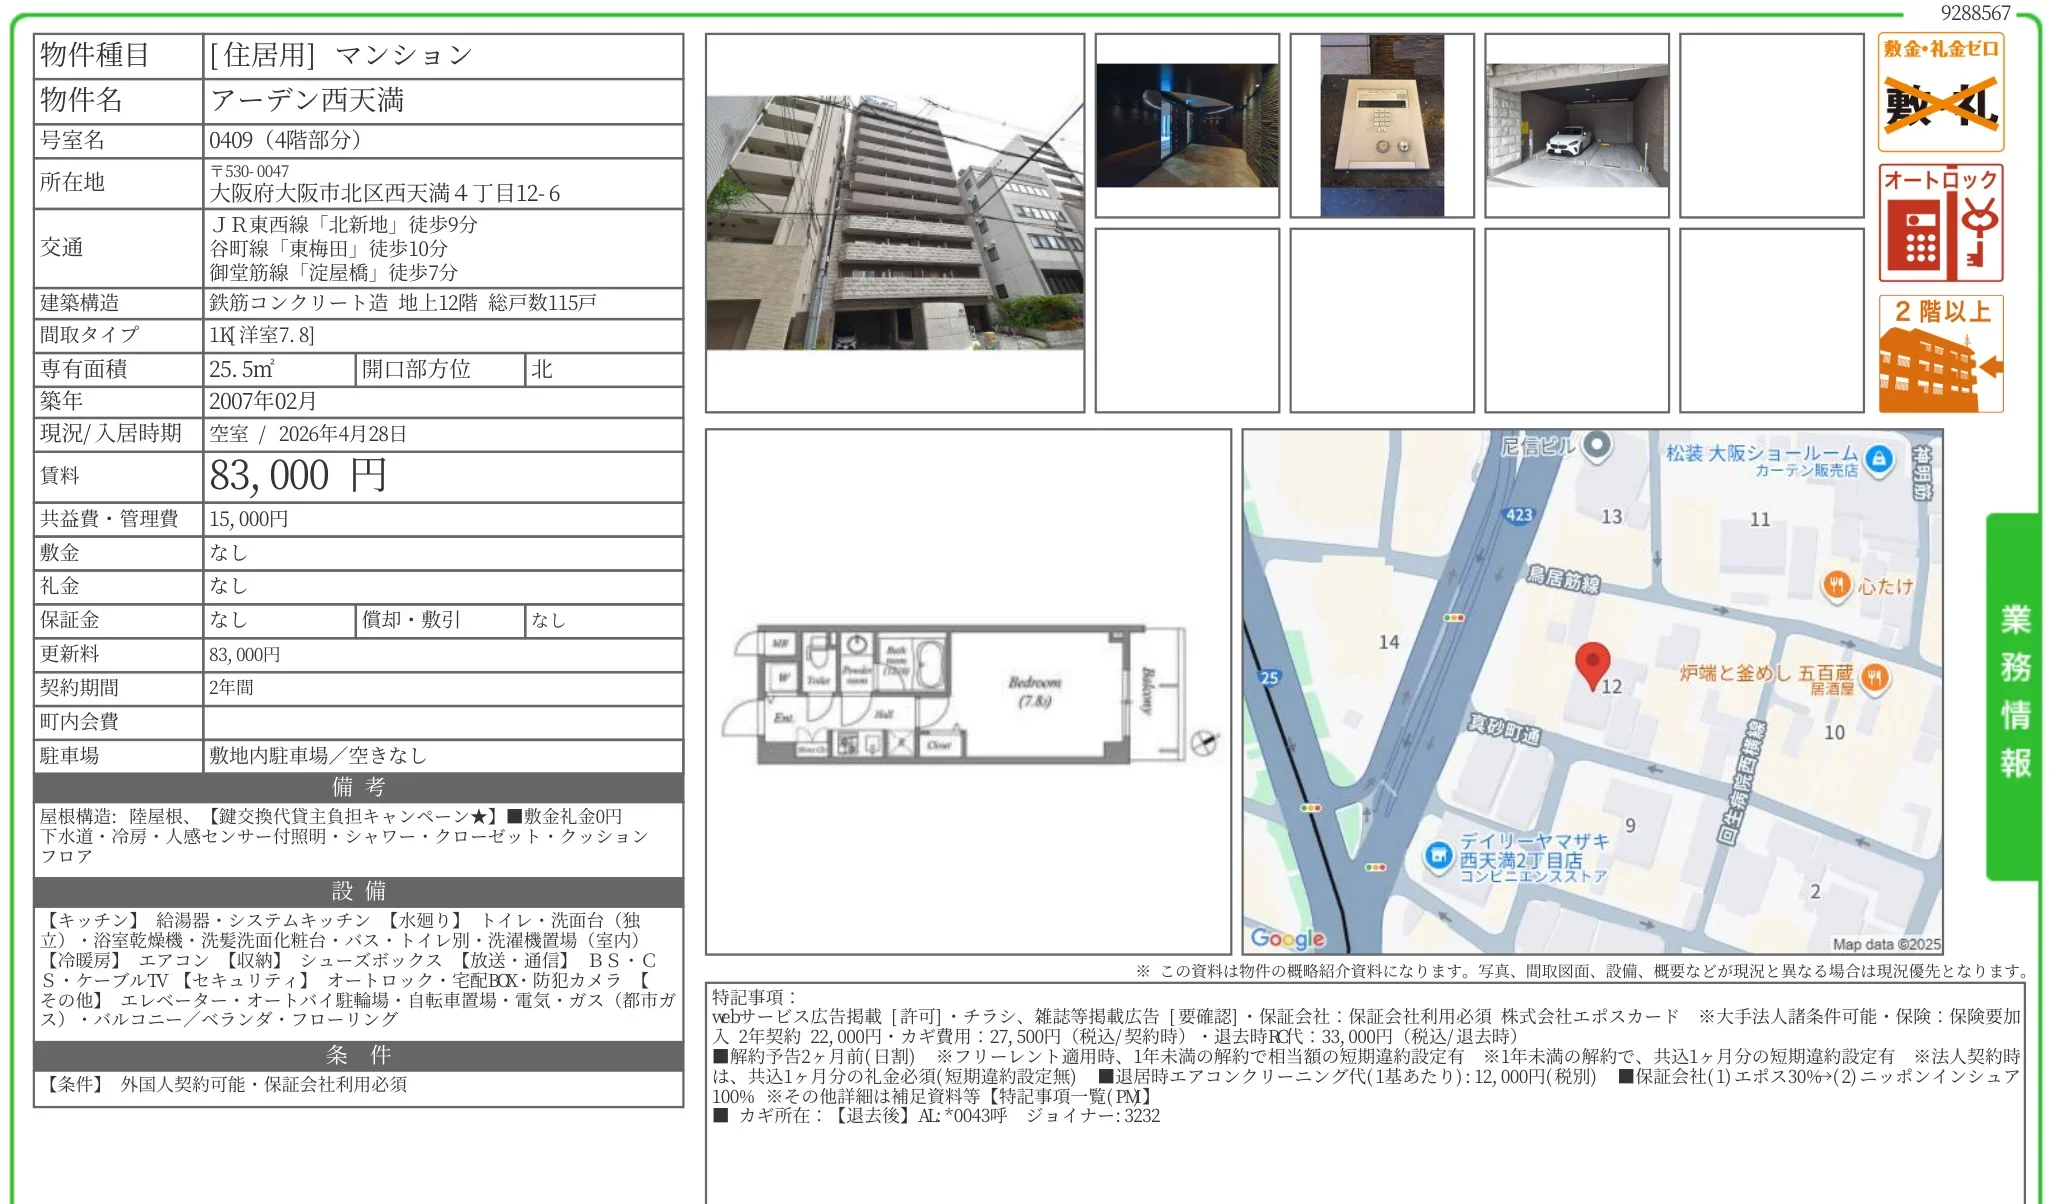This screenshot has height=1204, width=2056.
Task: Click the 松装 大阪ショールーム shop marker
Action: point(1879,459)
